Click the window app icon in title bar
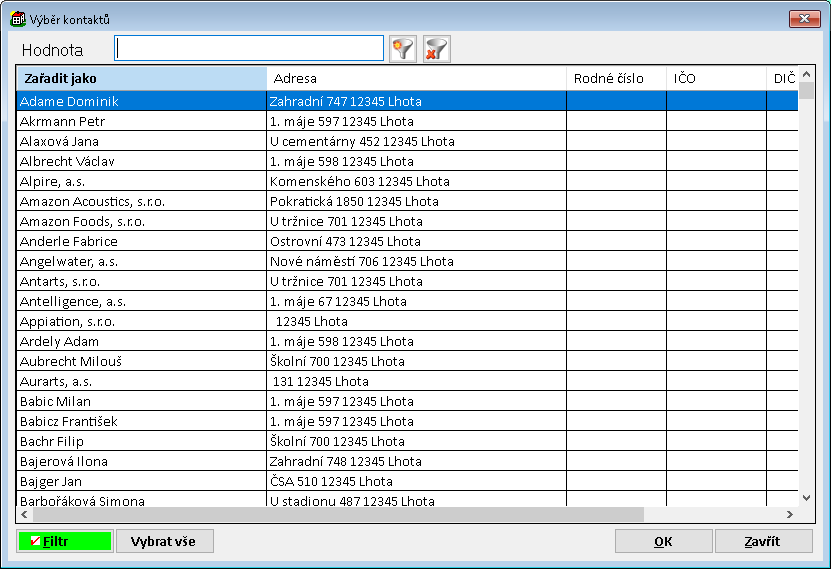 tap(18, 19)
